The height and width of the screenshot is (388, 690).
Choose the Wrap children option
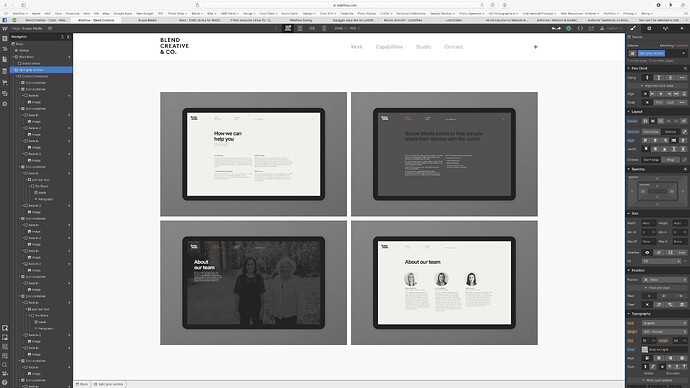670,160
